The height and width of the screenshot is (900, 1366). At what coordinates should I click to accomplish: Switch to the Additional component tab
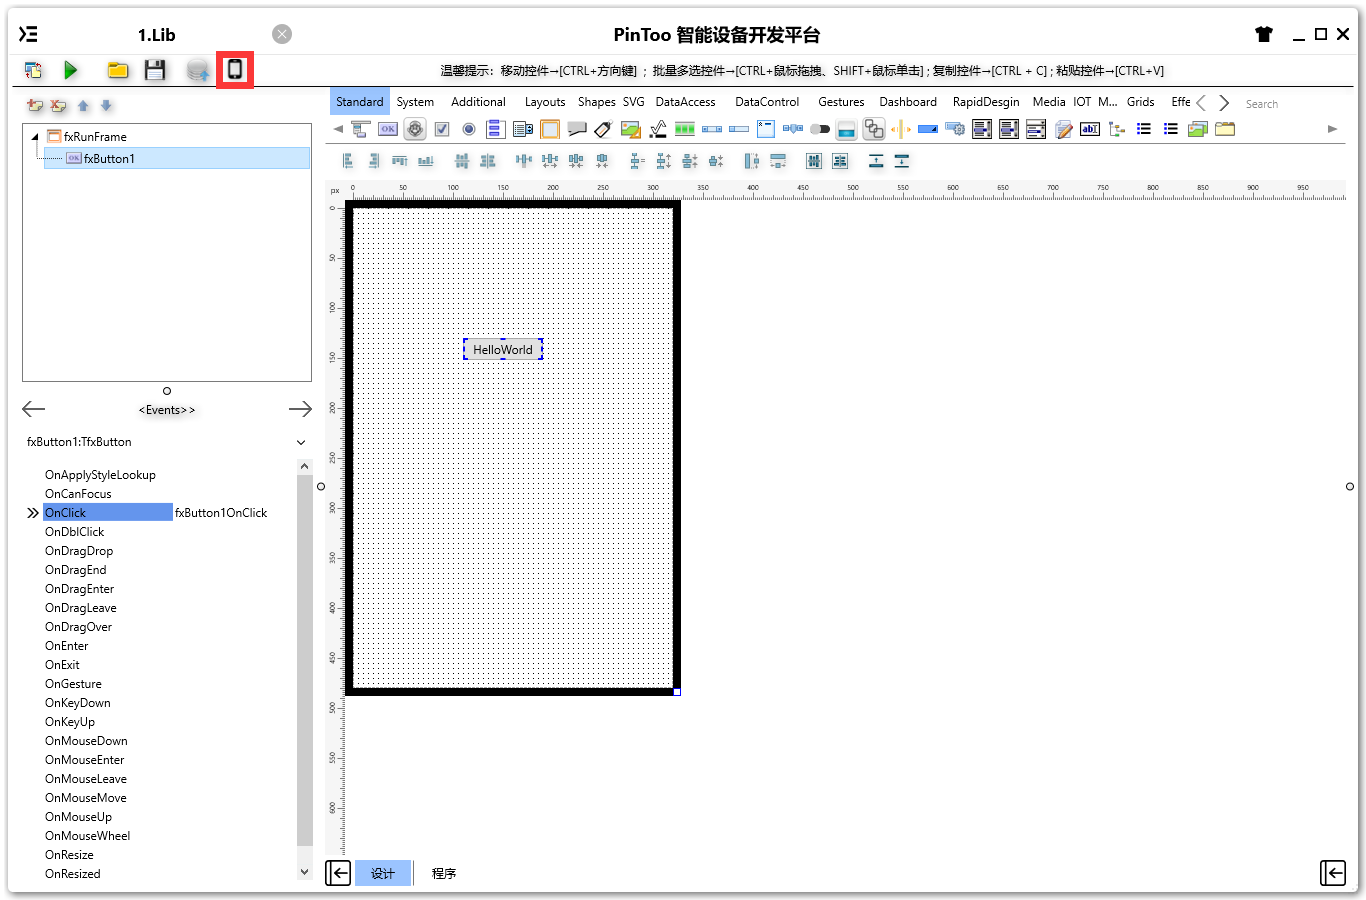(x=478, y=102)
